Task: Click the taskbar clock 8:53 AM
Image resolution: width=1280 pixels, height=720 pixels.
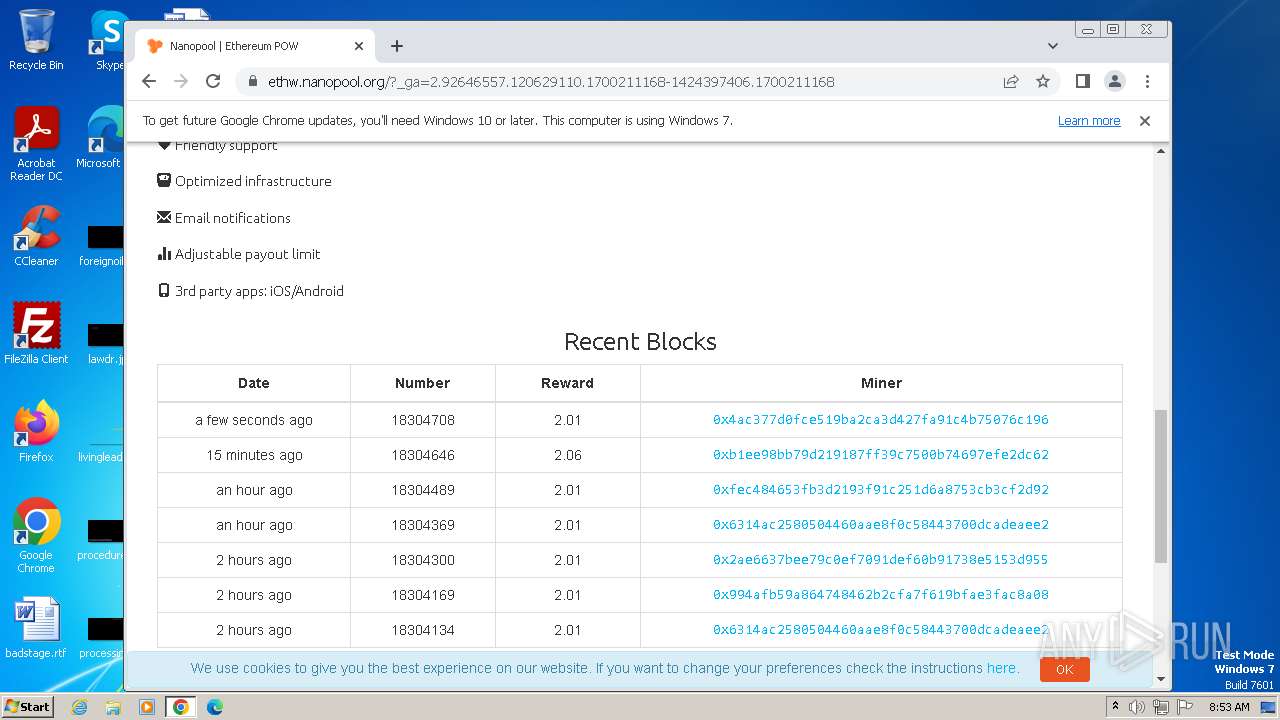Action: pyautogui.click(x=1229, y=707)
